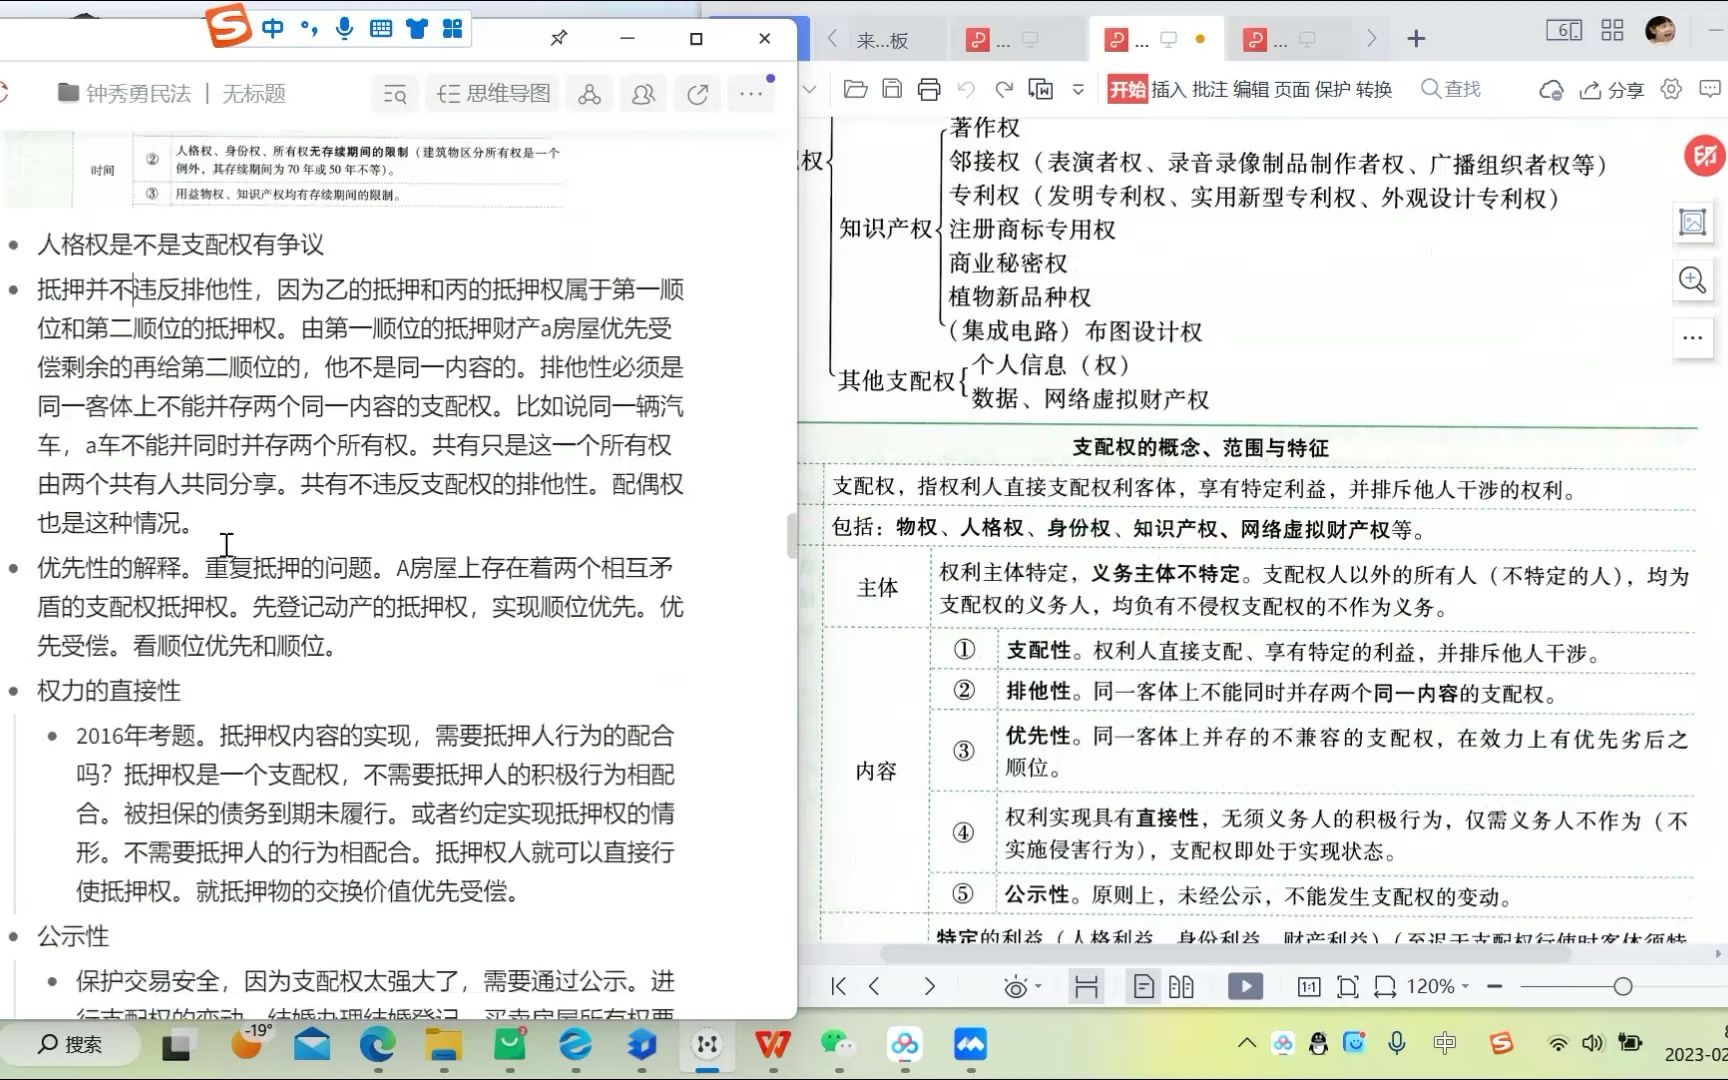Screen dimensions: 1728x1080
Task: Toggle Sogou Chinese/English input mode
Action: click(272, 28)
